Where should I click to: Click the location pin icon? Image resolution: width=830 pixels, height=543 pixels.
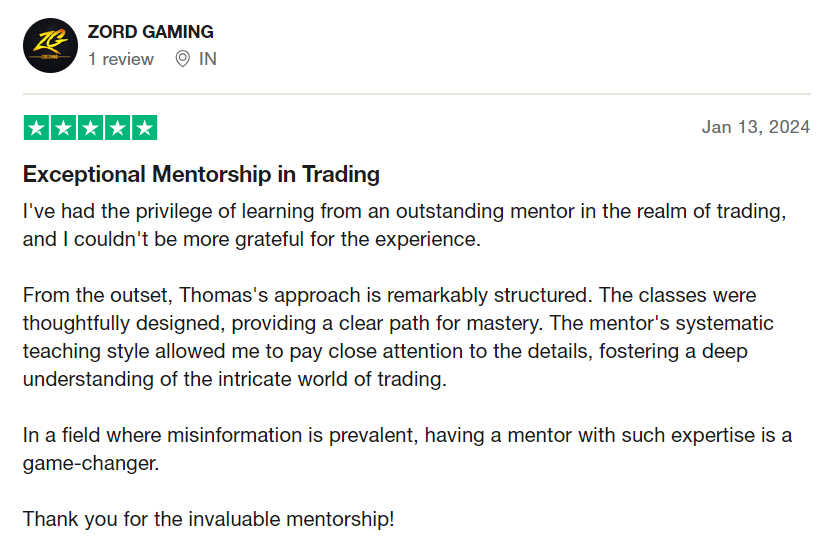click(182, 59)
